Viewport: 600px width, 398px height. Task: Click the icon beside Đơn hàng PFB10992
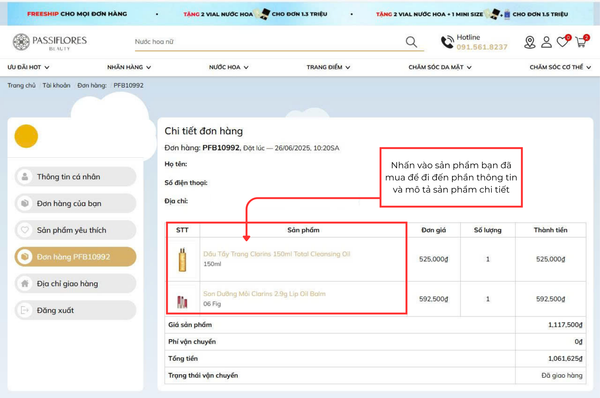pos(25,257)
